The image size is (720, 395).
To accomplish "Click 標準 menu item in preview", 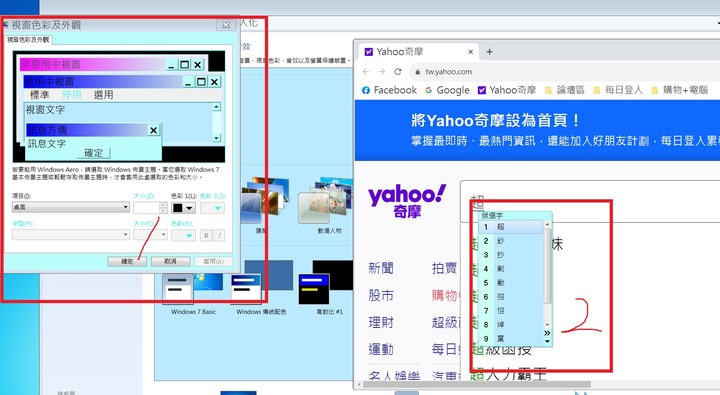I will tap(39, 95).
